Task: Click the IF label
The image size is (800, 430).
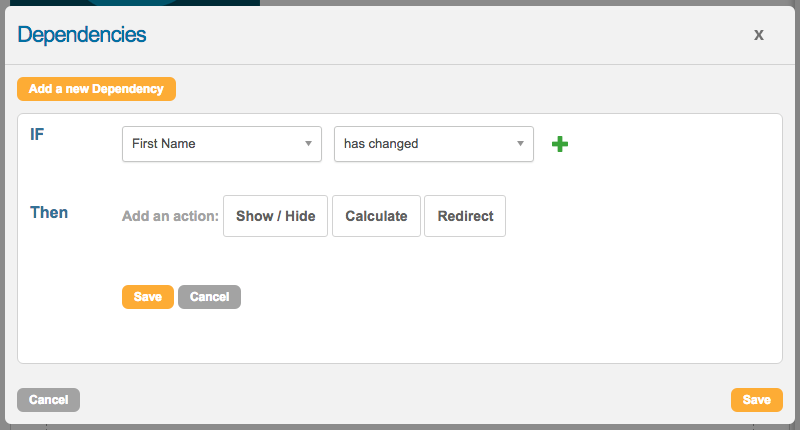Action: click(x=37, y=134)
